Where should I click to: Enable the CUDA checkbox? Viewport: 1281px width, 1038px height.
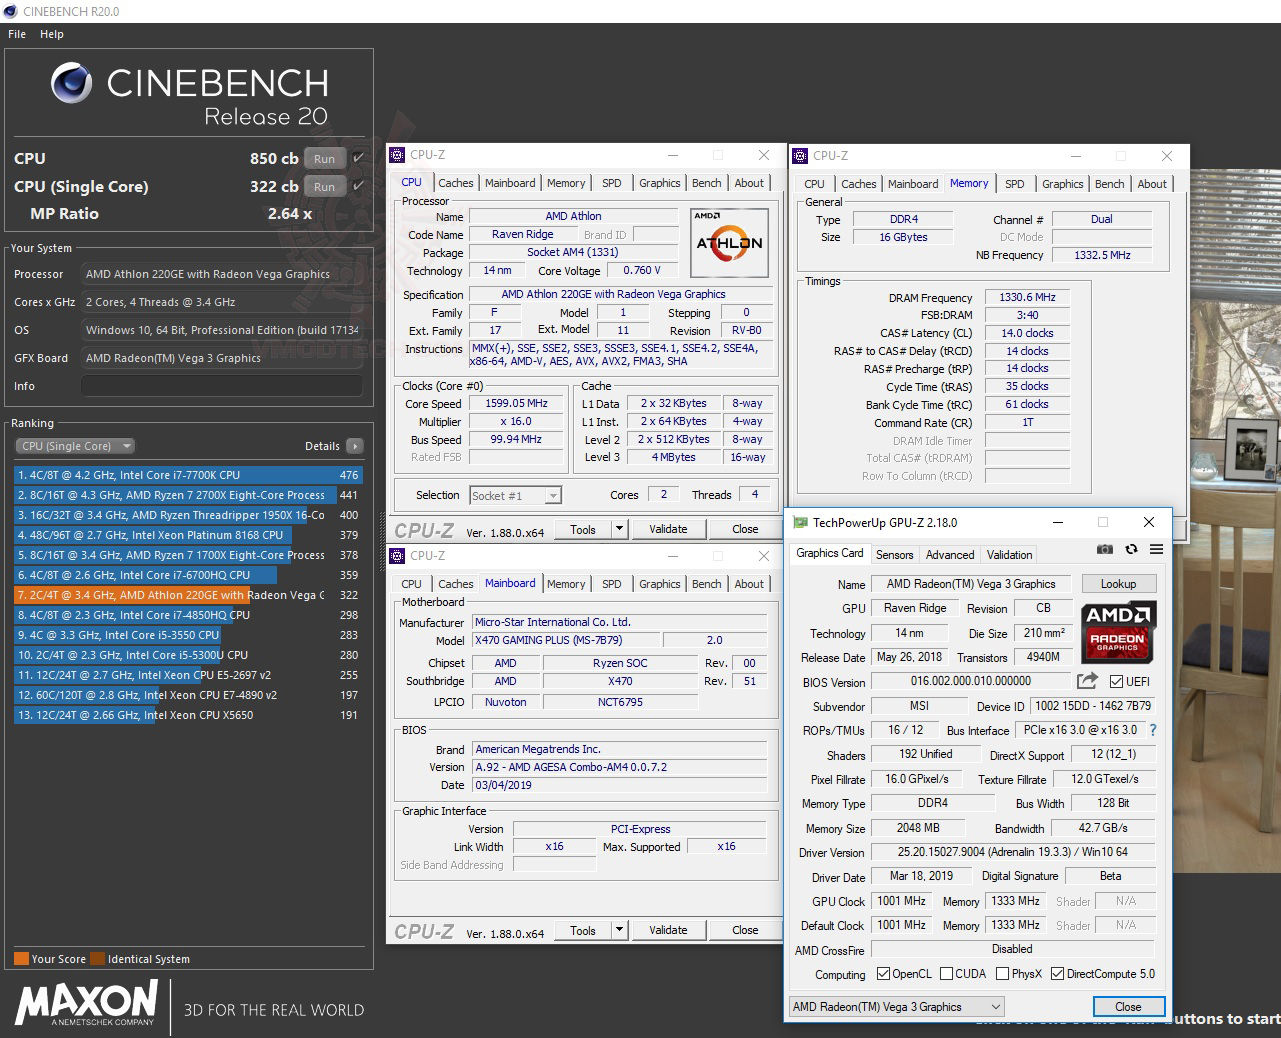(945, 973)
